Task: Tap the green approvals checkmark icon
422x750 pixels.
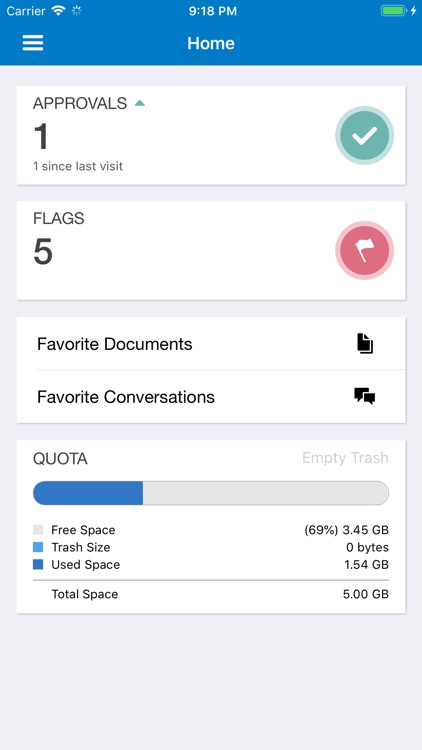Action: (x=365, y=136)
